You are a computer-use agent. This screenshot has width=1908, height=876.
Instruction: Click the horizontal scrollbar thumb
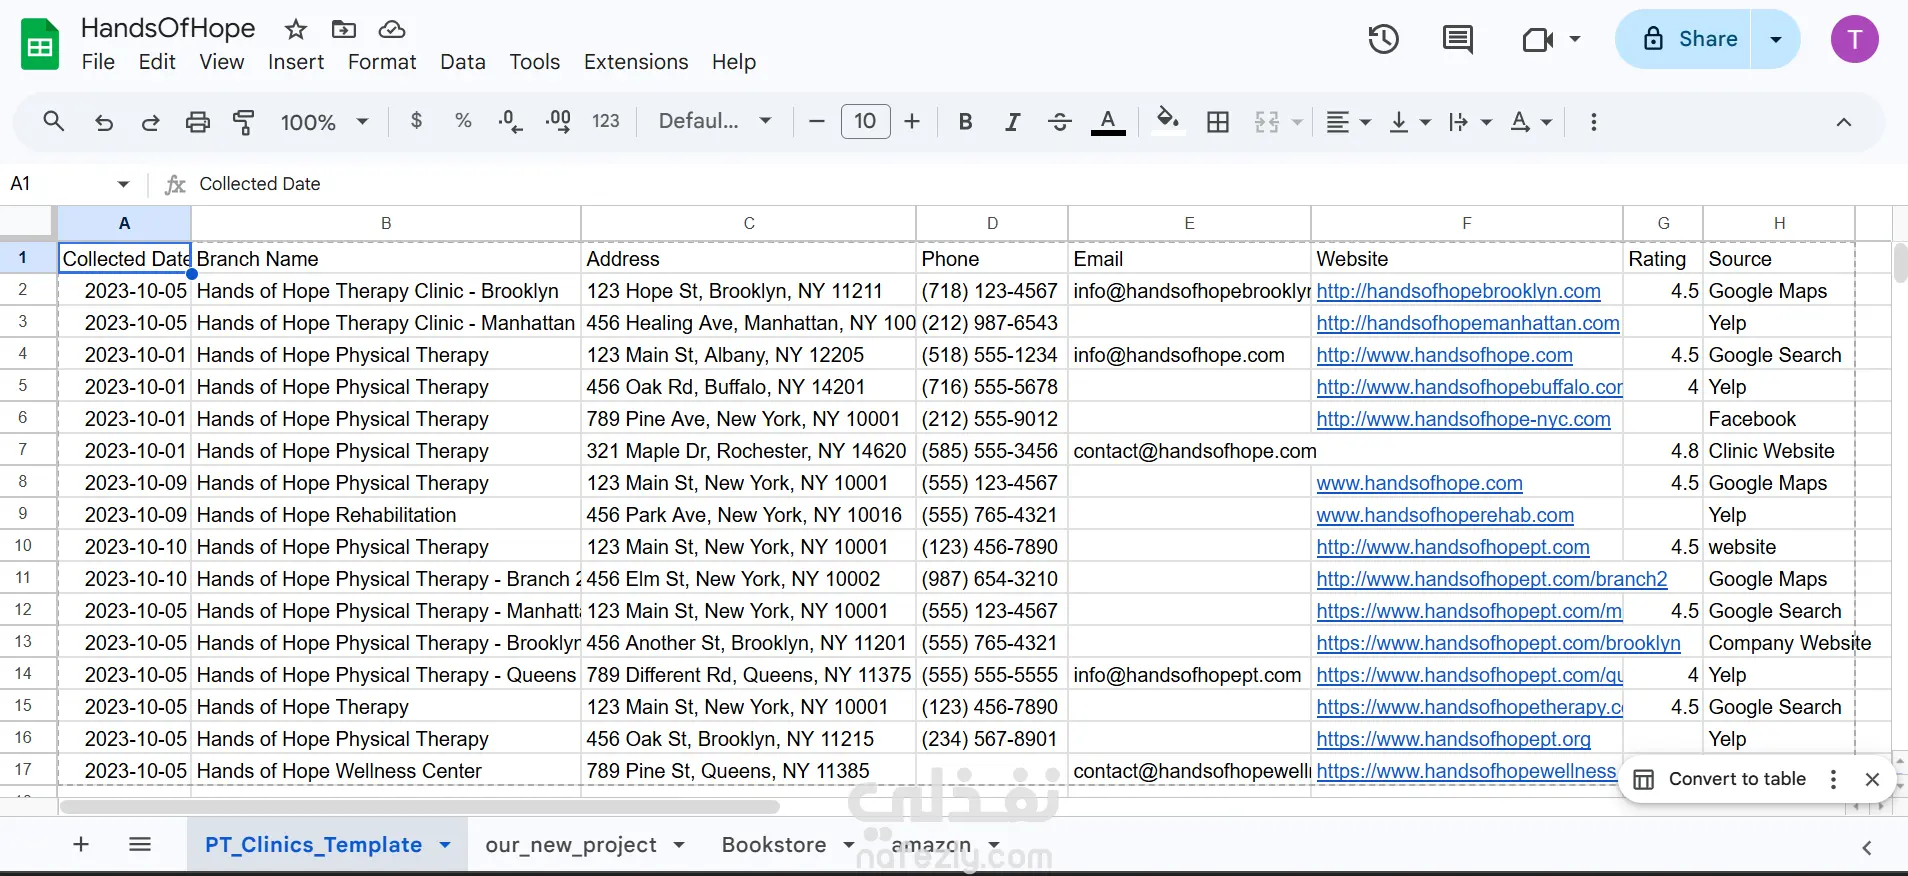(420, 806)
